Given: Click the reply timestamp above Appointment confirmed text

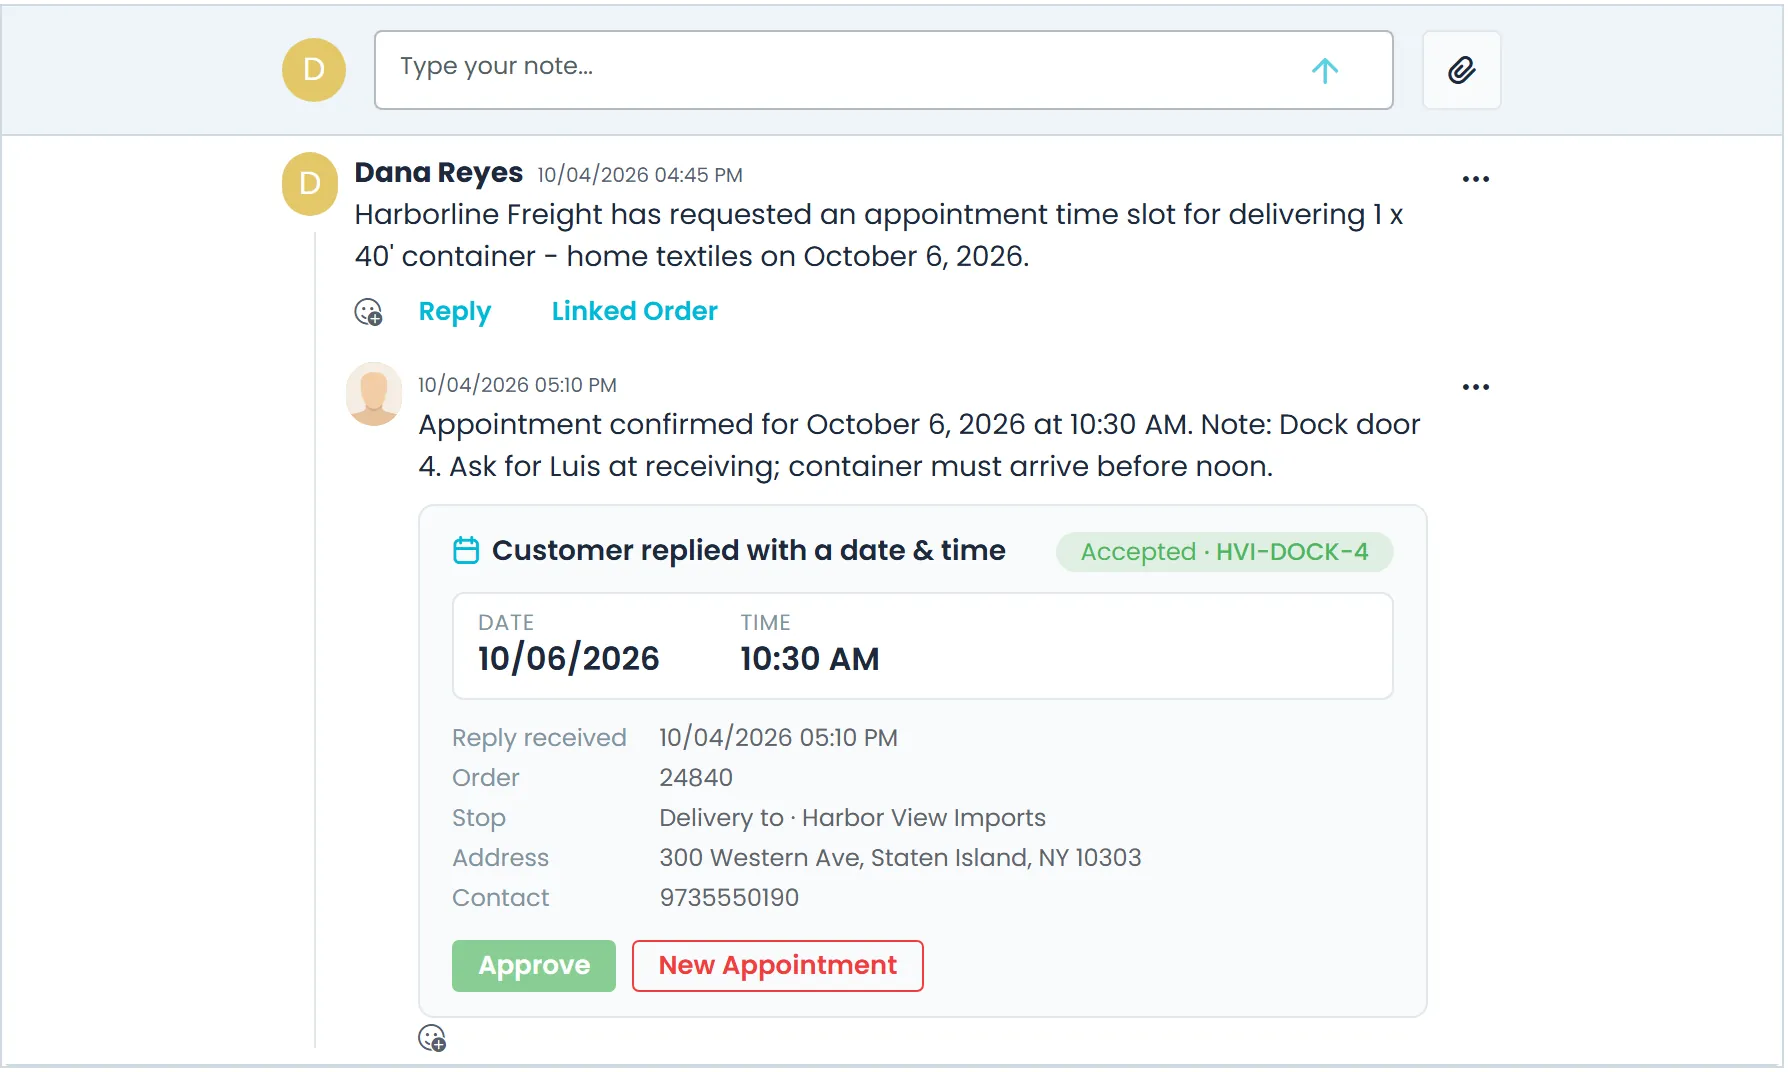Looking at the screenshot, I should point(517,385).
